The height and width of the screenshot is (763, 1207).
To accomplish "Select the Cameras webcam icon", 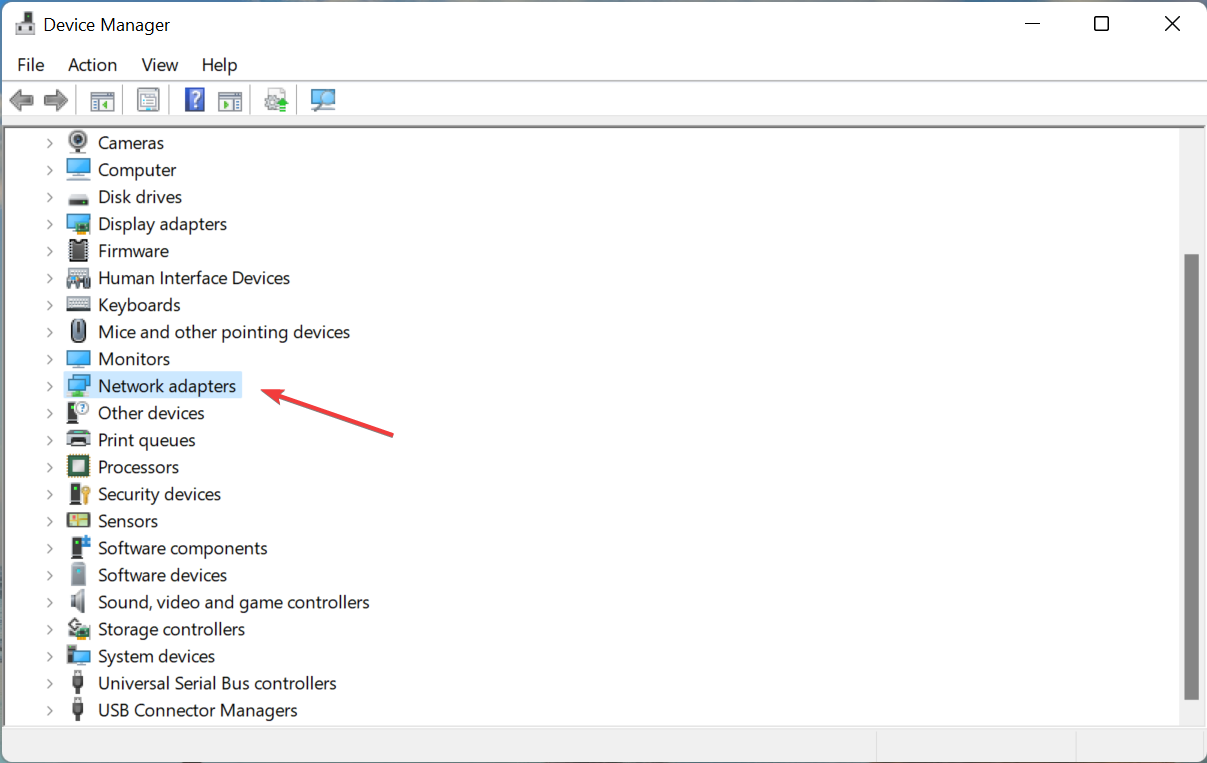I will click(78, 142).
